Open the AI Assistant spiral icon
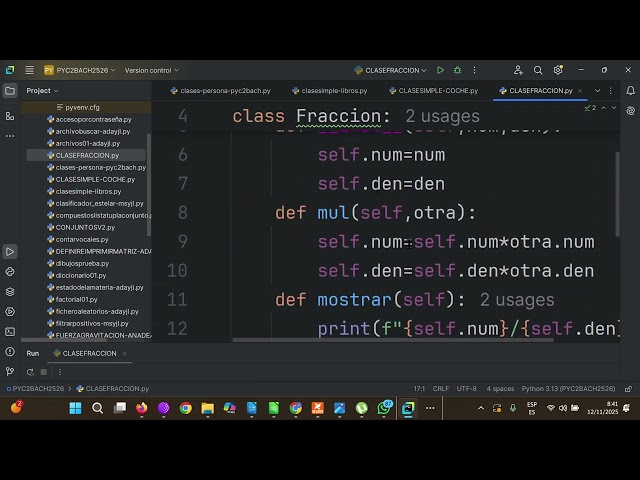The height and width of the screenshot is (480, 640). [631, 111]
